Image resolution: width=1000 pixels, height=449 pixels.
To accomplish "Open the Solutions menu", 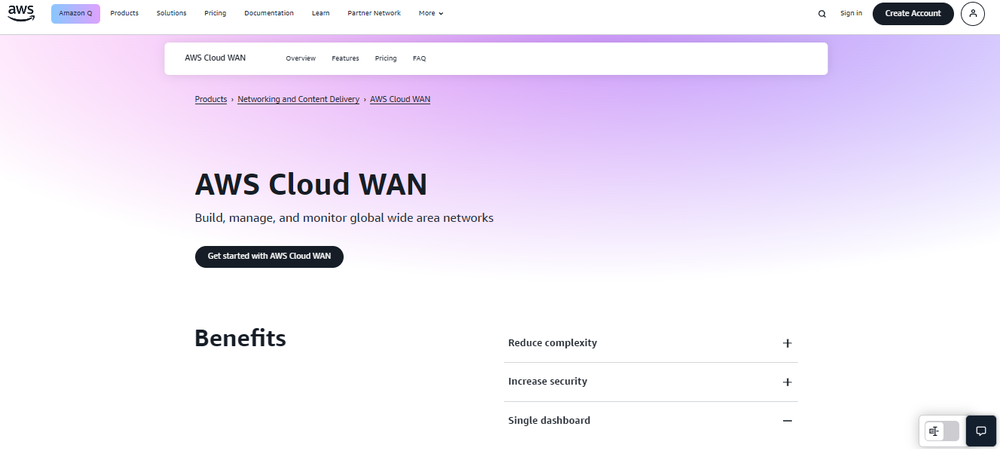I will pyautogui.click(x=172, y=13).
